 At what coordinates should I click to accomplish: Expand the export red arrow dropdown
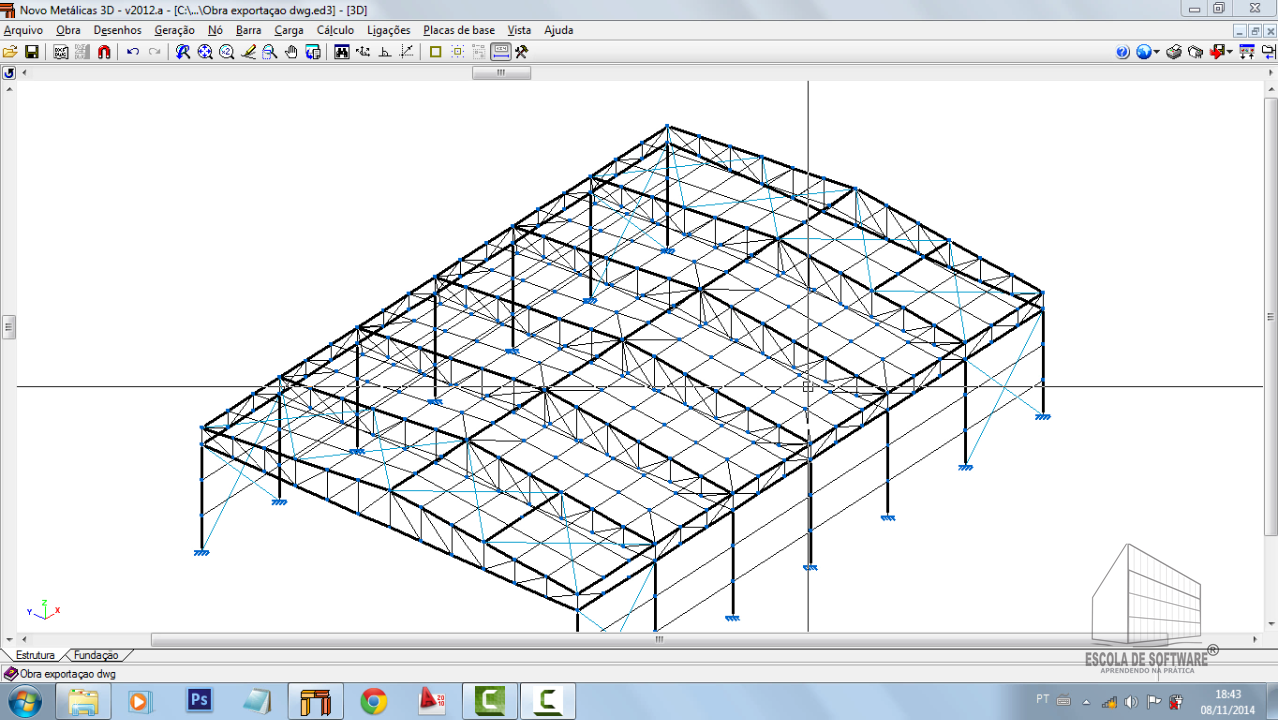click(1230, 52)
